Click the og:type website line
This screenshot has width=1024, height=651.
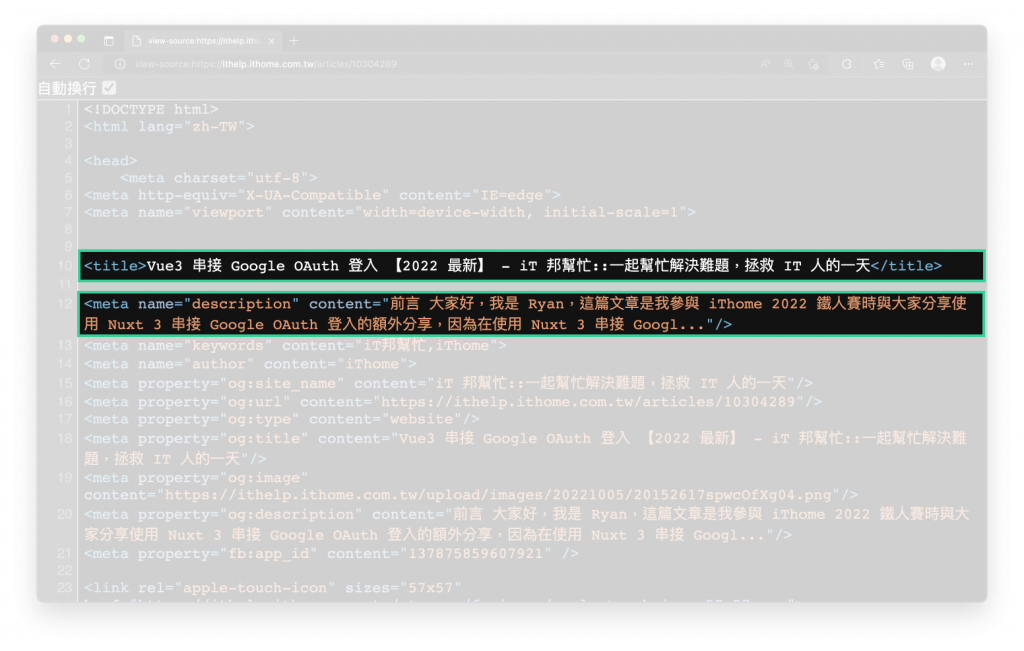click(x=281, y=419)
